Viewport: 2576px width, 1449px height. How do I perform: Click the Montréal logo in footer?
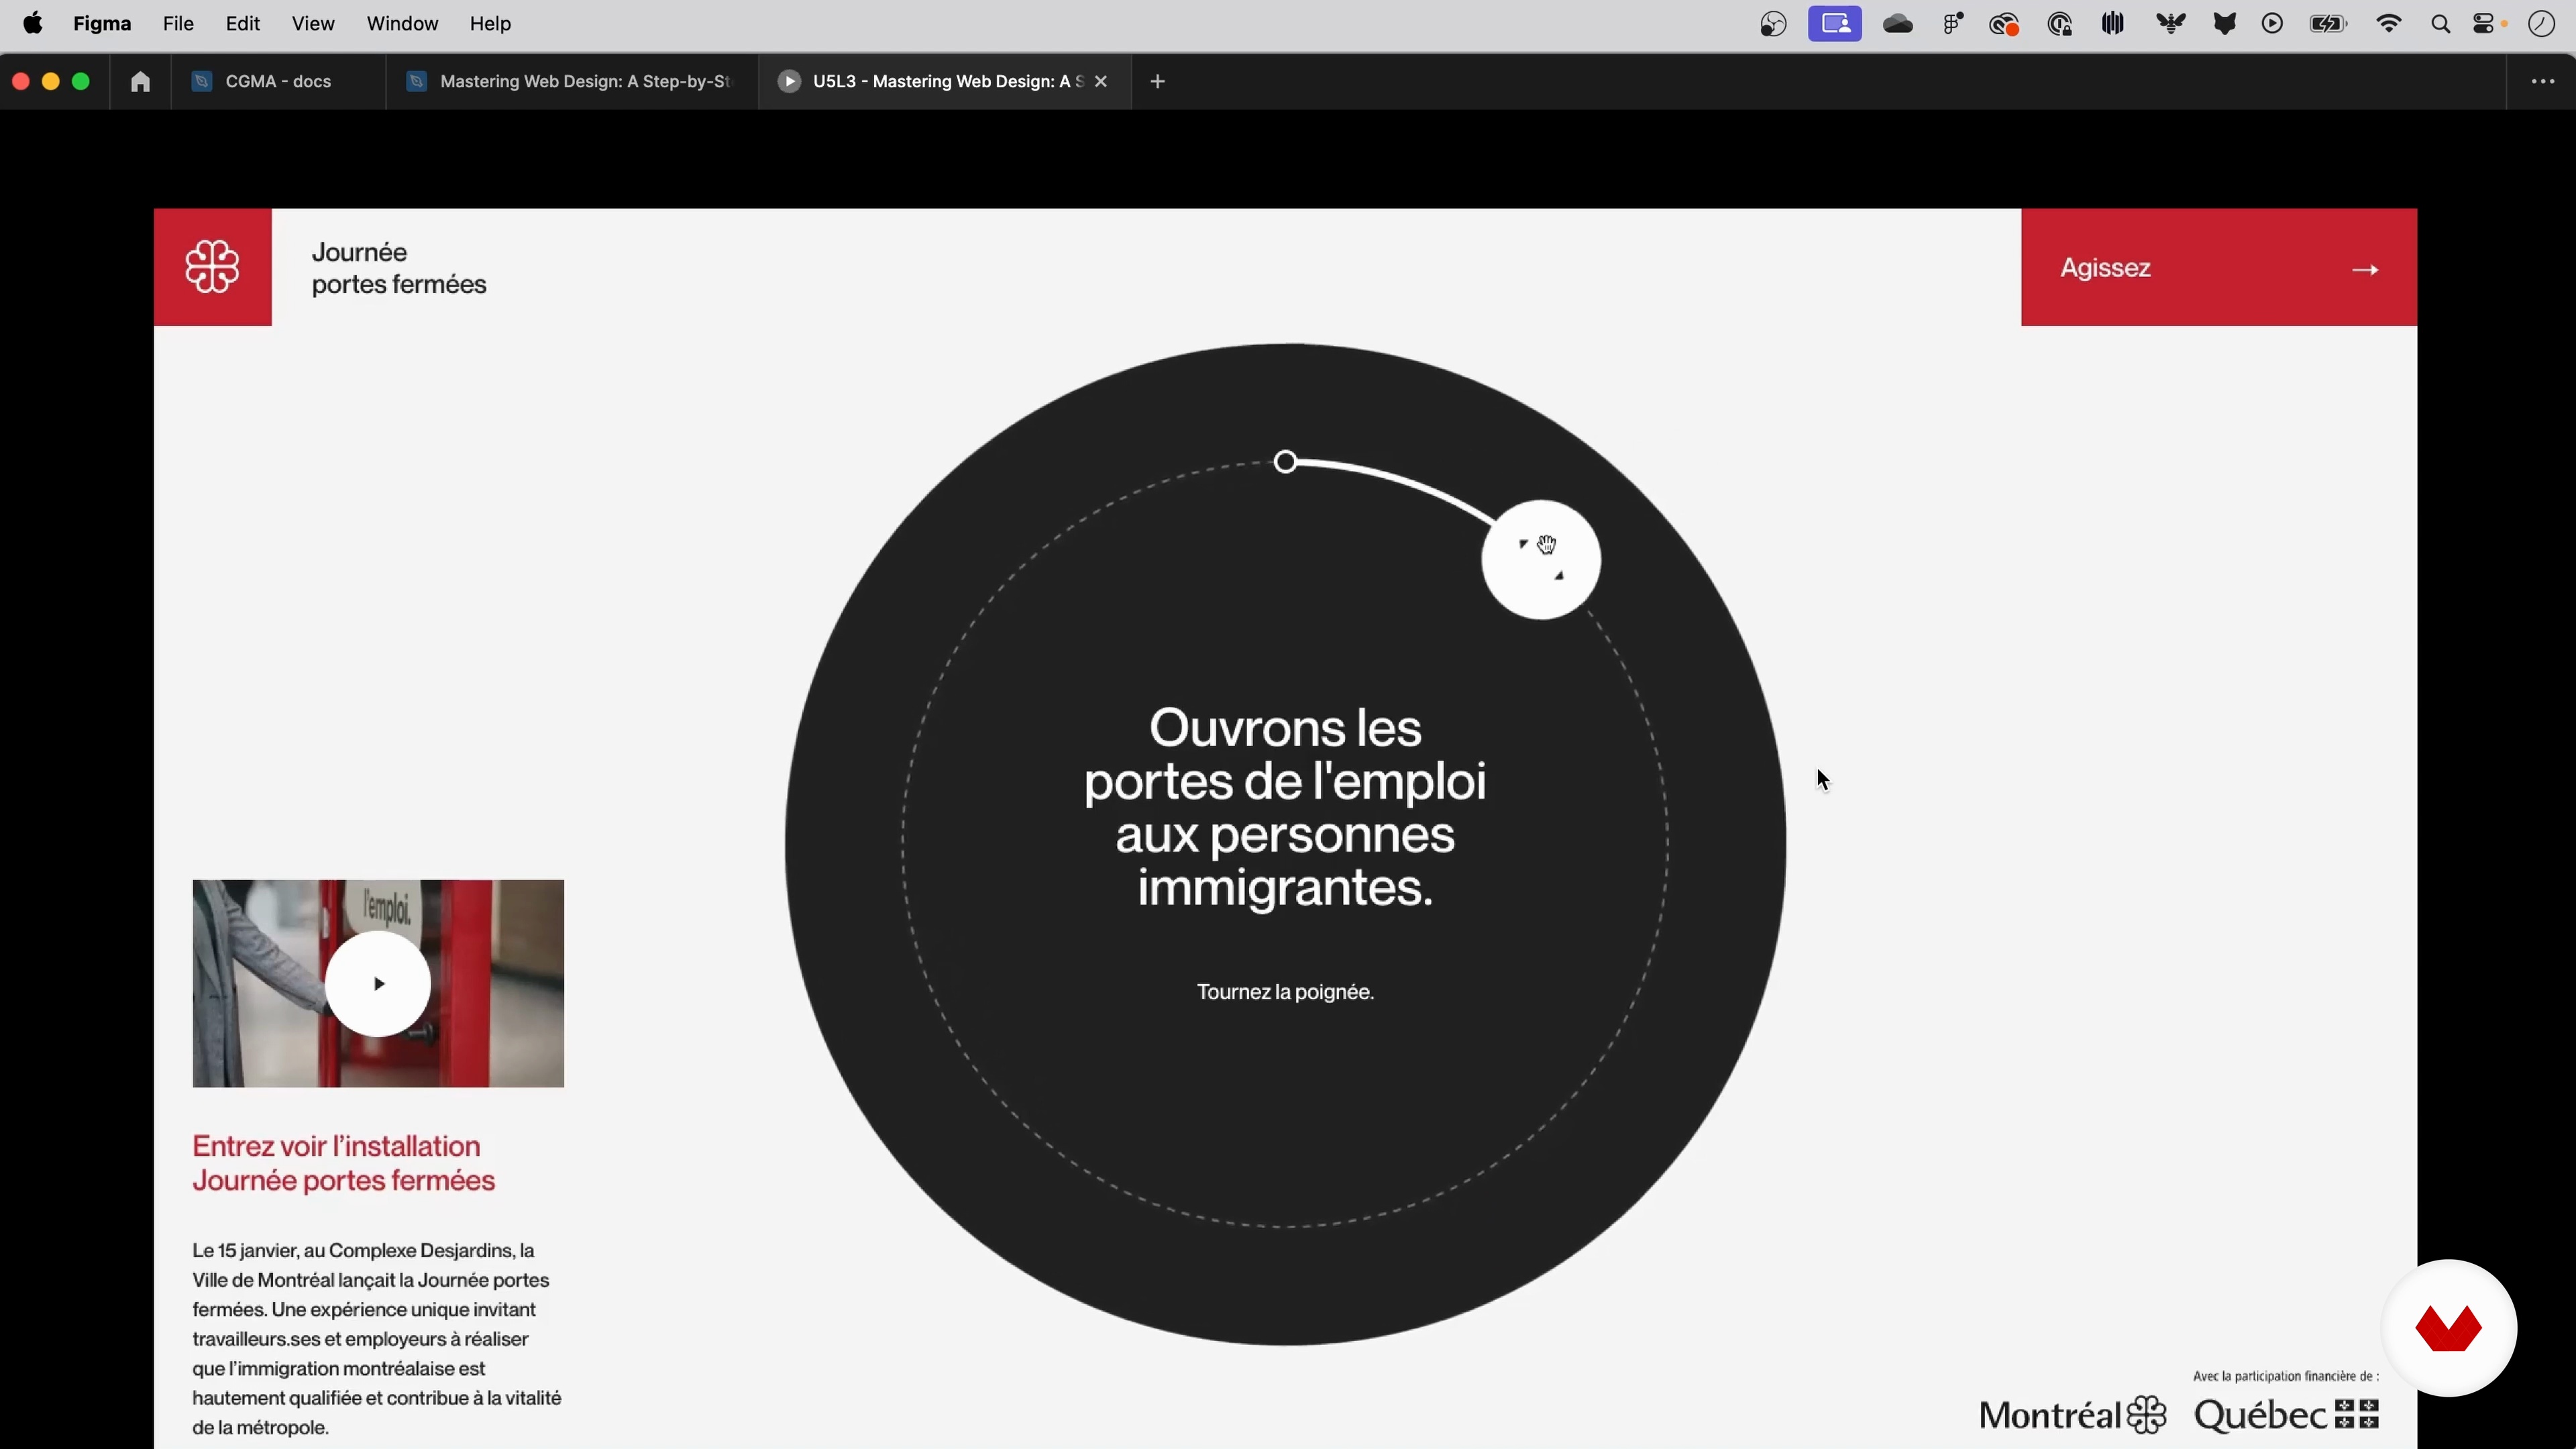(2072, 1415)
